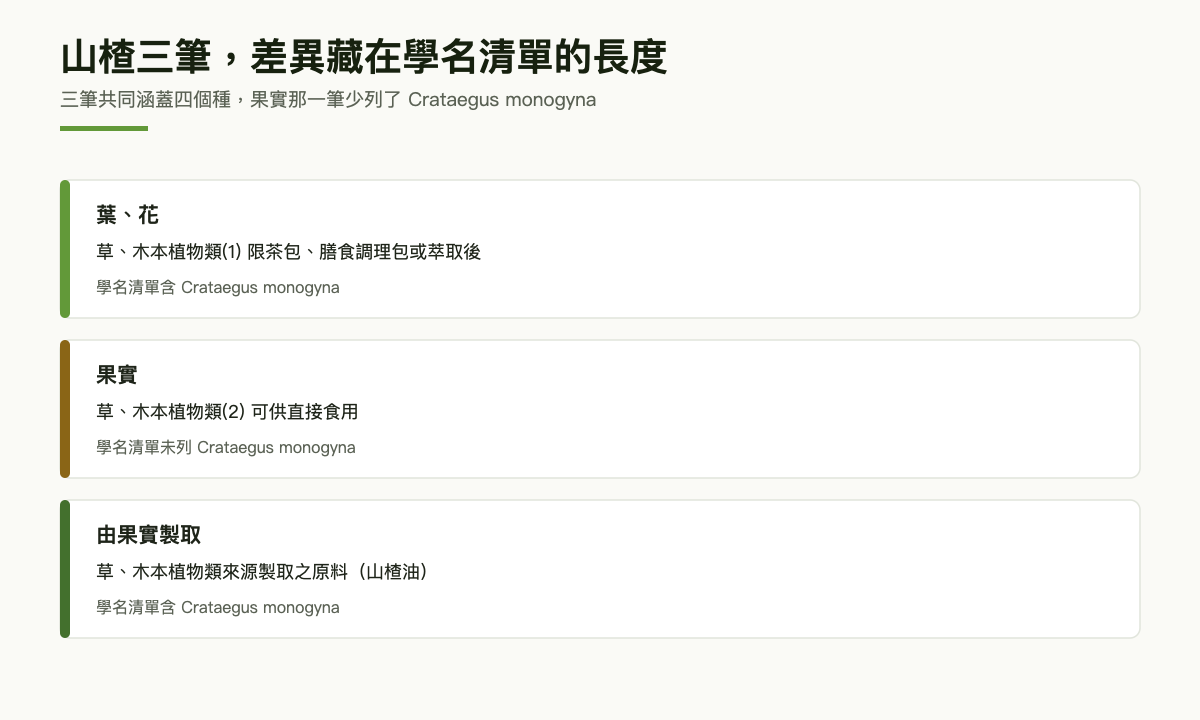Viewport: 1200px width, 720px height.
Task: Click the text 學名清單未列 Crataegus monogyna
Action: coord(226,448)
